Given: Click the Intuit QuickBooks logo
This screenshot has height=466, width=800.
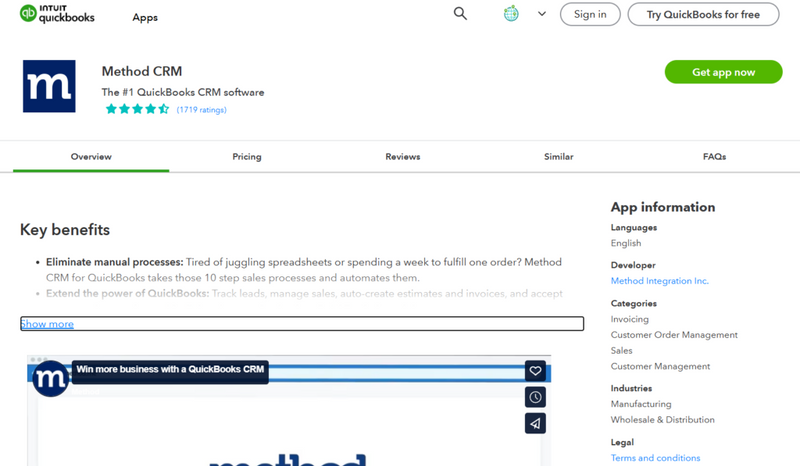Looking at the screenshot, I should click(x=57, y=14).
